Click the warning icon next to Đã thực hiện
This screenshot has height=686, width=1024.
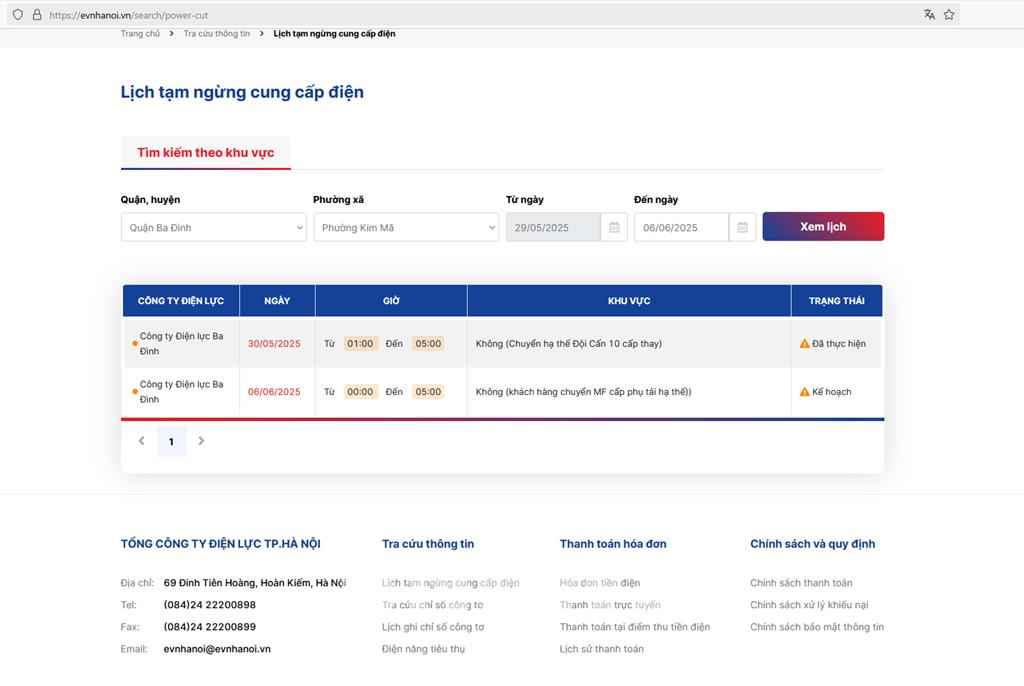pyautogui.click(x=804, y=344)
